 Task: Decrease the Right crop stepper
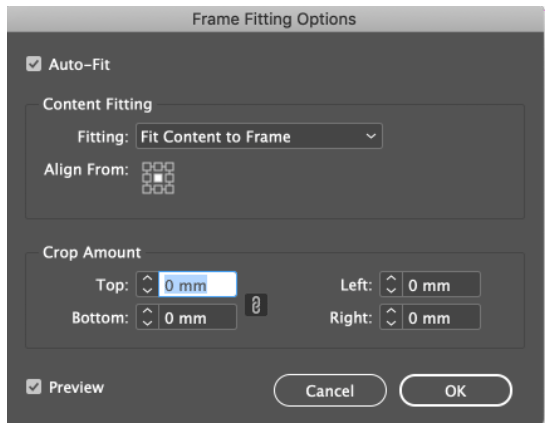coord(391,323)
